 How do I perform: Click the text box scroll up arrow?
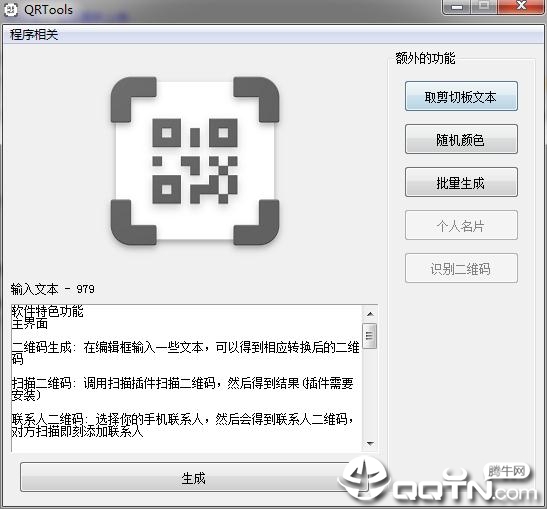pyautogui.click(x=370, y=314)
